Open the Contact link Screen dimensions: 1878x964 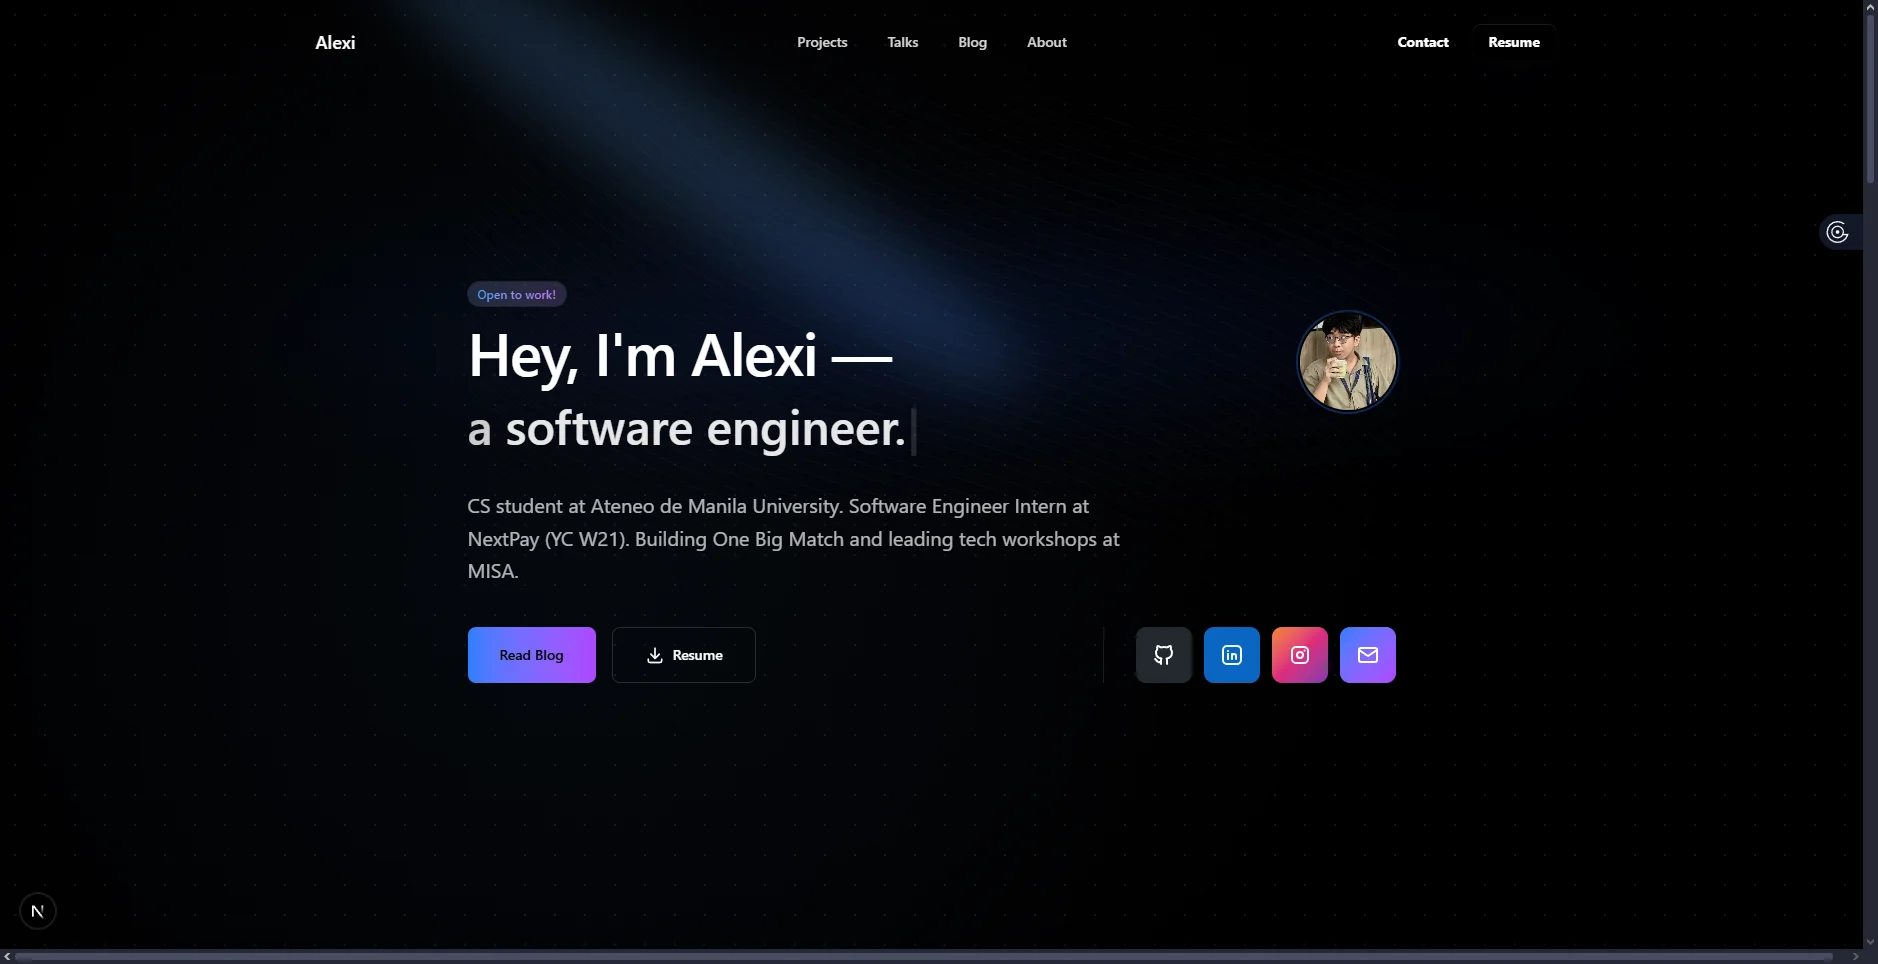coord(1422,42)
